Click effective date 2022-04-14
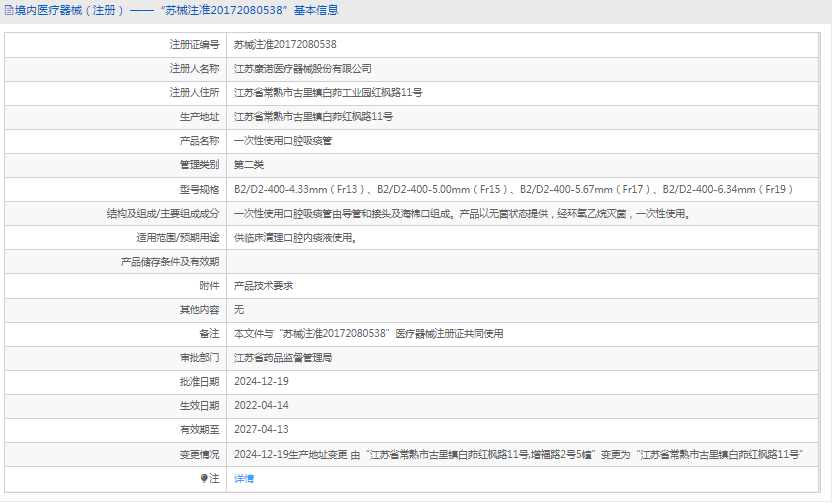This screenshot has width=832, height=504. point(261,406)
